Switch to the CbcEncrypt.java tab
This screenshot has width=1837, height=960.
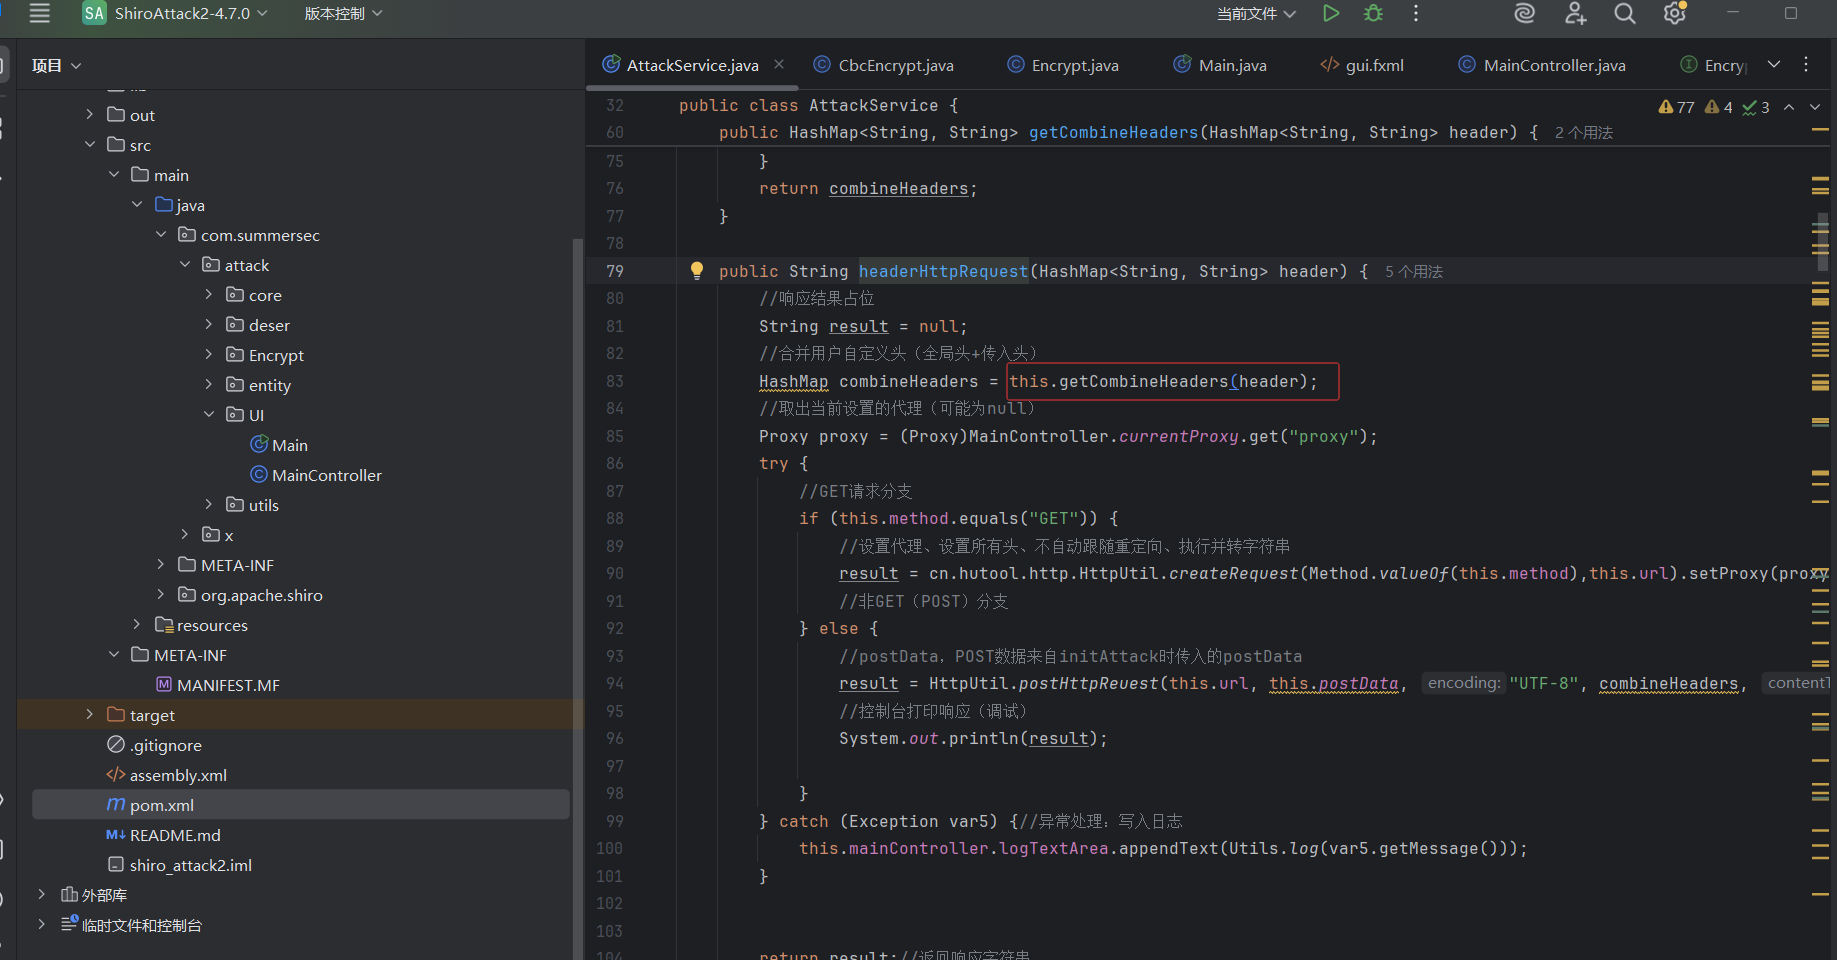[x=895, y=65]
